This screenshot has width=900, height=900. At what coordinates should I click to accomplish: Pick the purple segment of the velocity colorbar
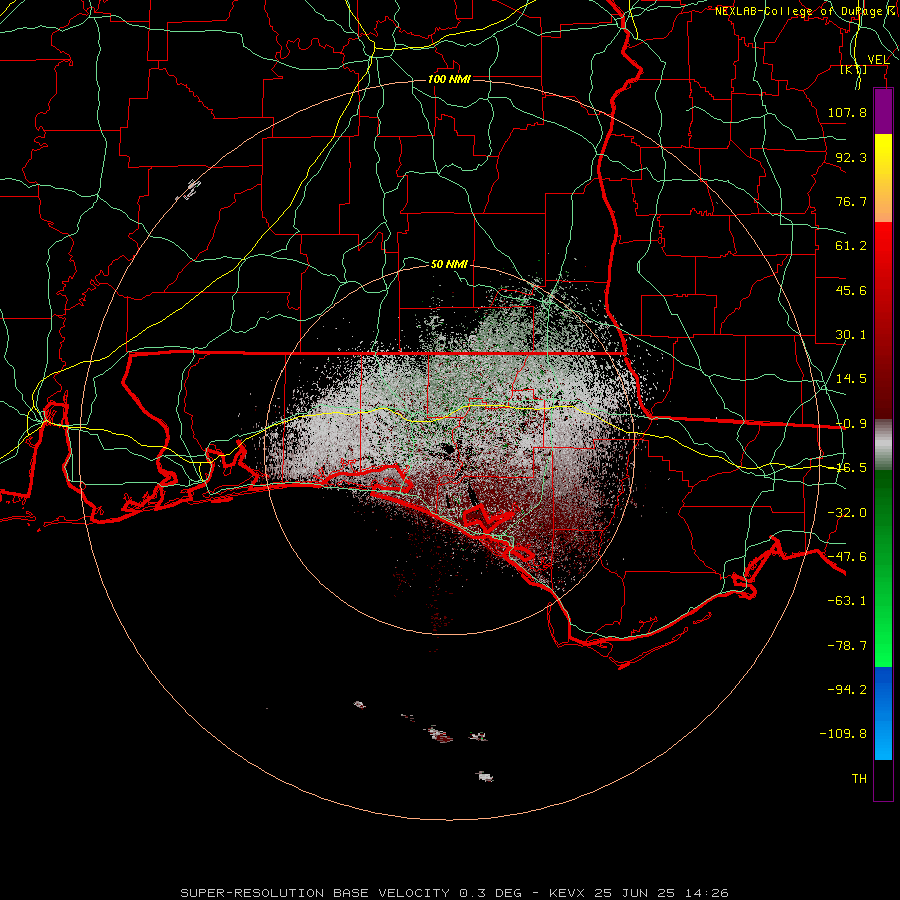click(x=883, y=112)
